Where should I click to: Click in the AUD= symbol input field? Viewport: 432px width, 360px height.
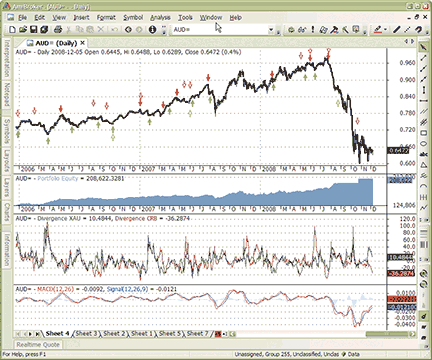[220, 30]
